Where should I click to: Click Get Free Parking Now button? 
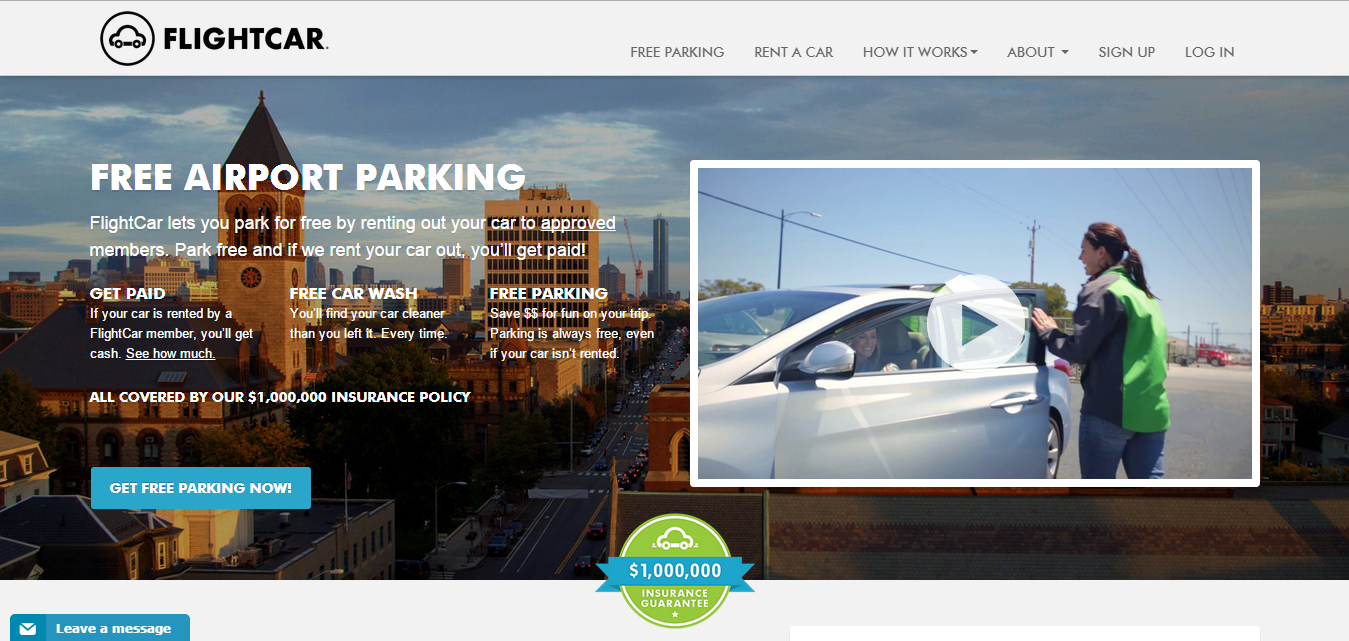201,488
